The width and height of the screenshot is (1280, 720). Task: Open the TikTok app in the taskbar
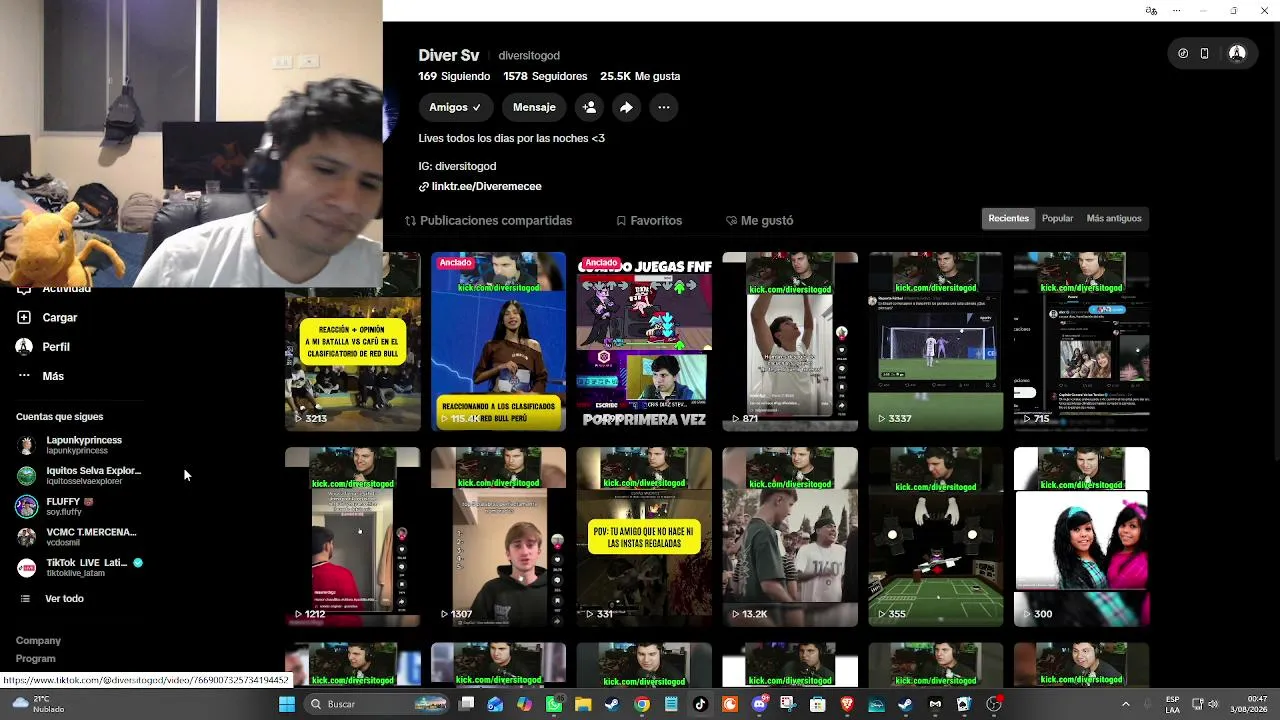pos(700,704)
